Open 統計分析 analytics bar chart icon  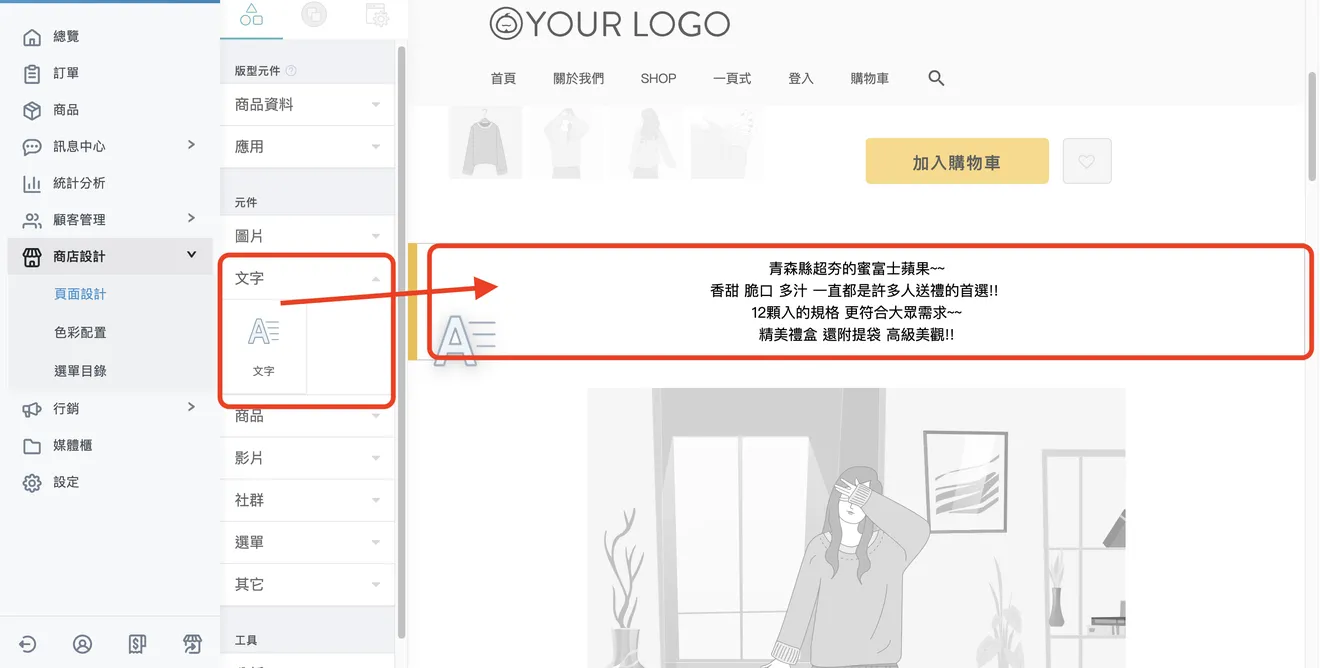coord(32,184)
